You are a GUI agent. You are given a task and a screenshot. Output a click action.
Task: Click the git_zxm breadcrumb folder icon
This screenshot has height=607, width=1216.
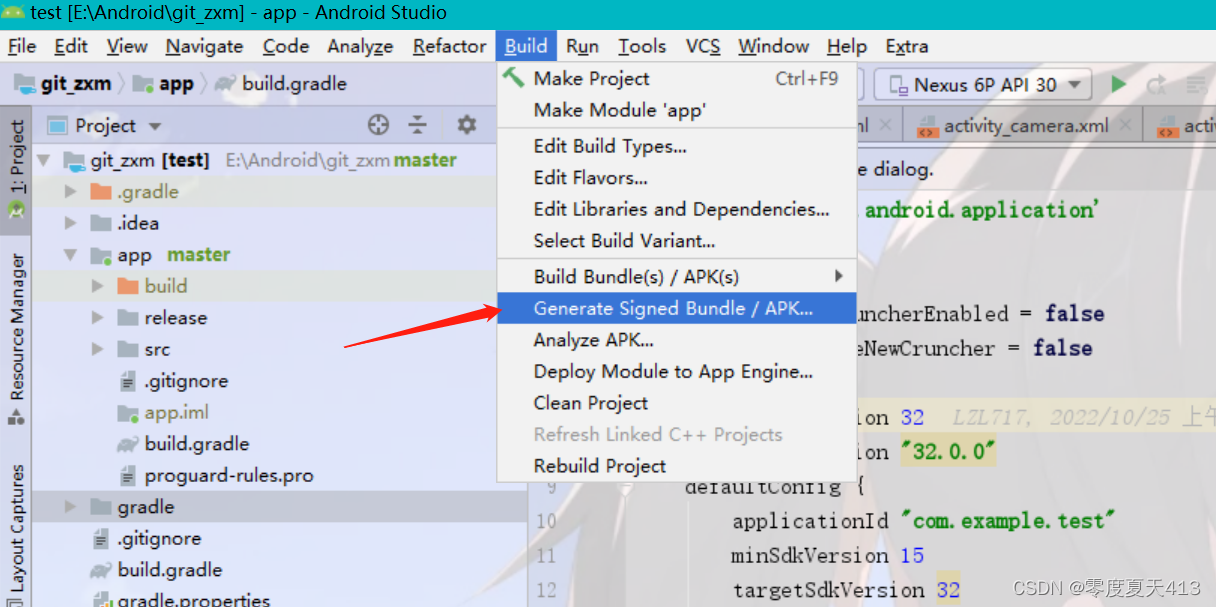click(25, 83)
